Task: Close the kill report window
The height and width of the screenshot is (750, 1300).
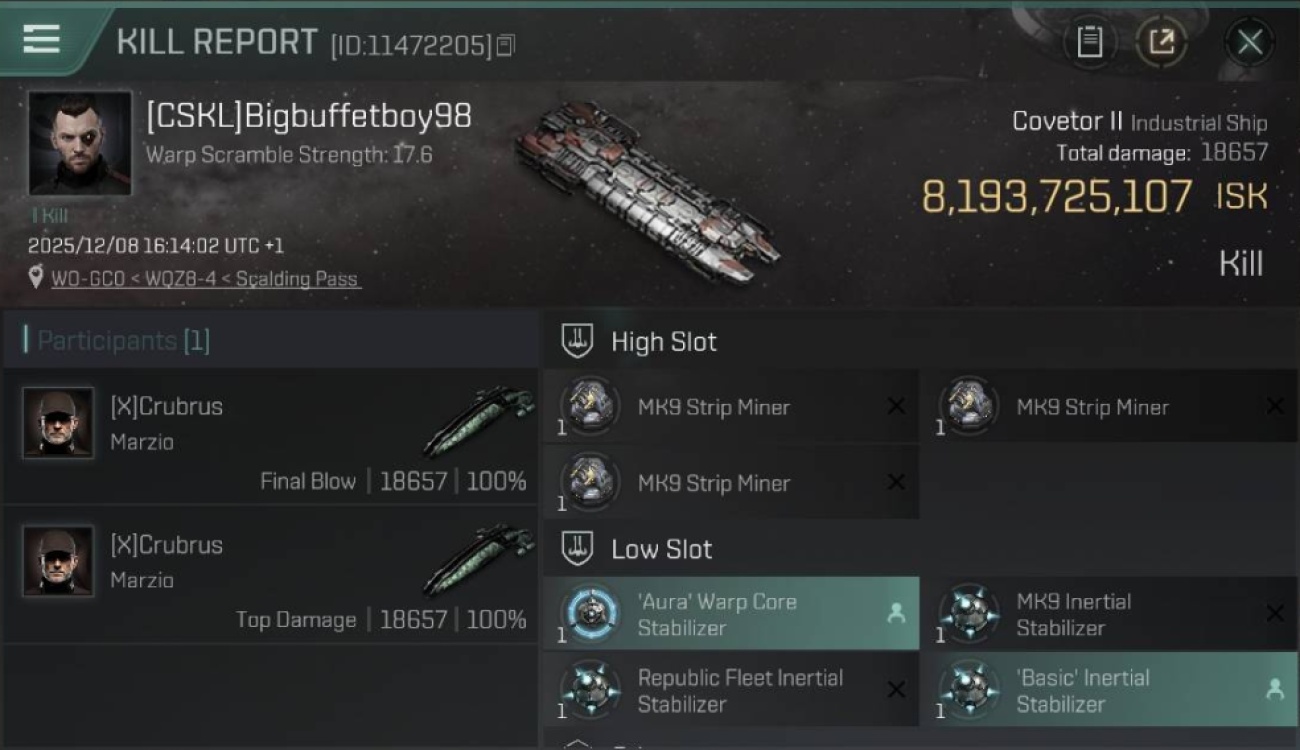Action: click(1249, 42)
